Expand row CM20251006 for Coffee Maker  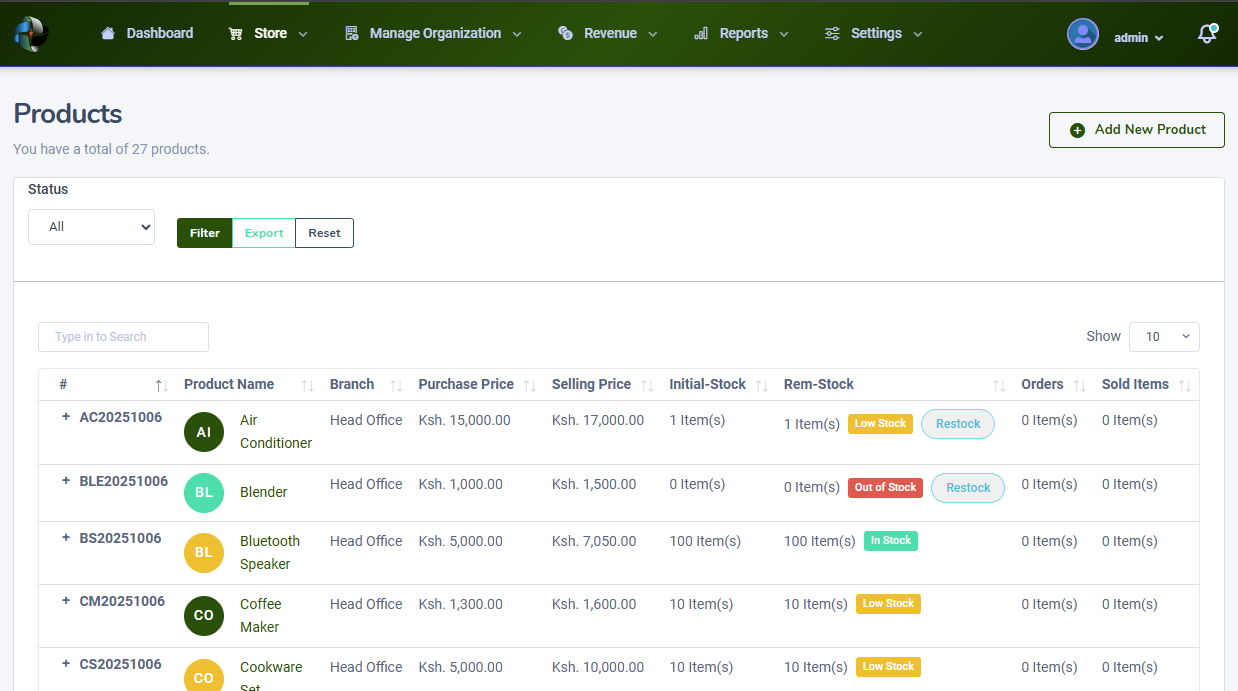pos(66,601)
